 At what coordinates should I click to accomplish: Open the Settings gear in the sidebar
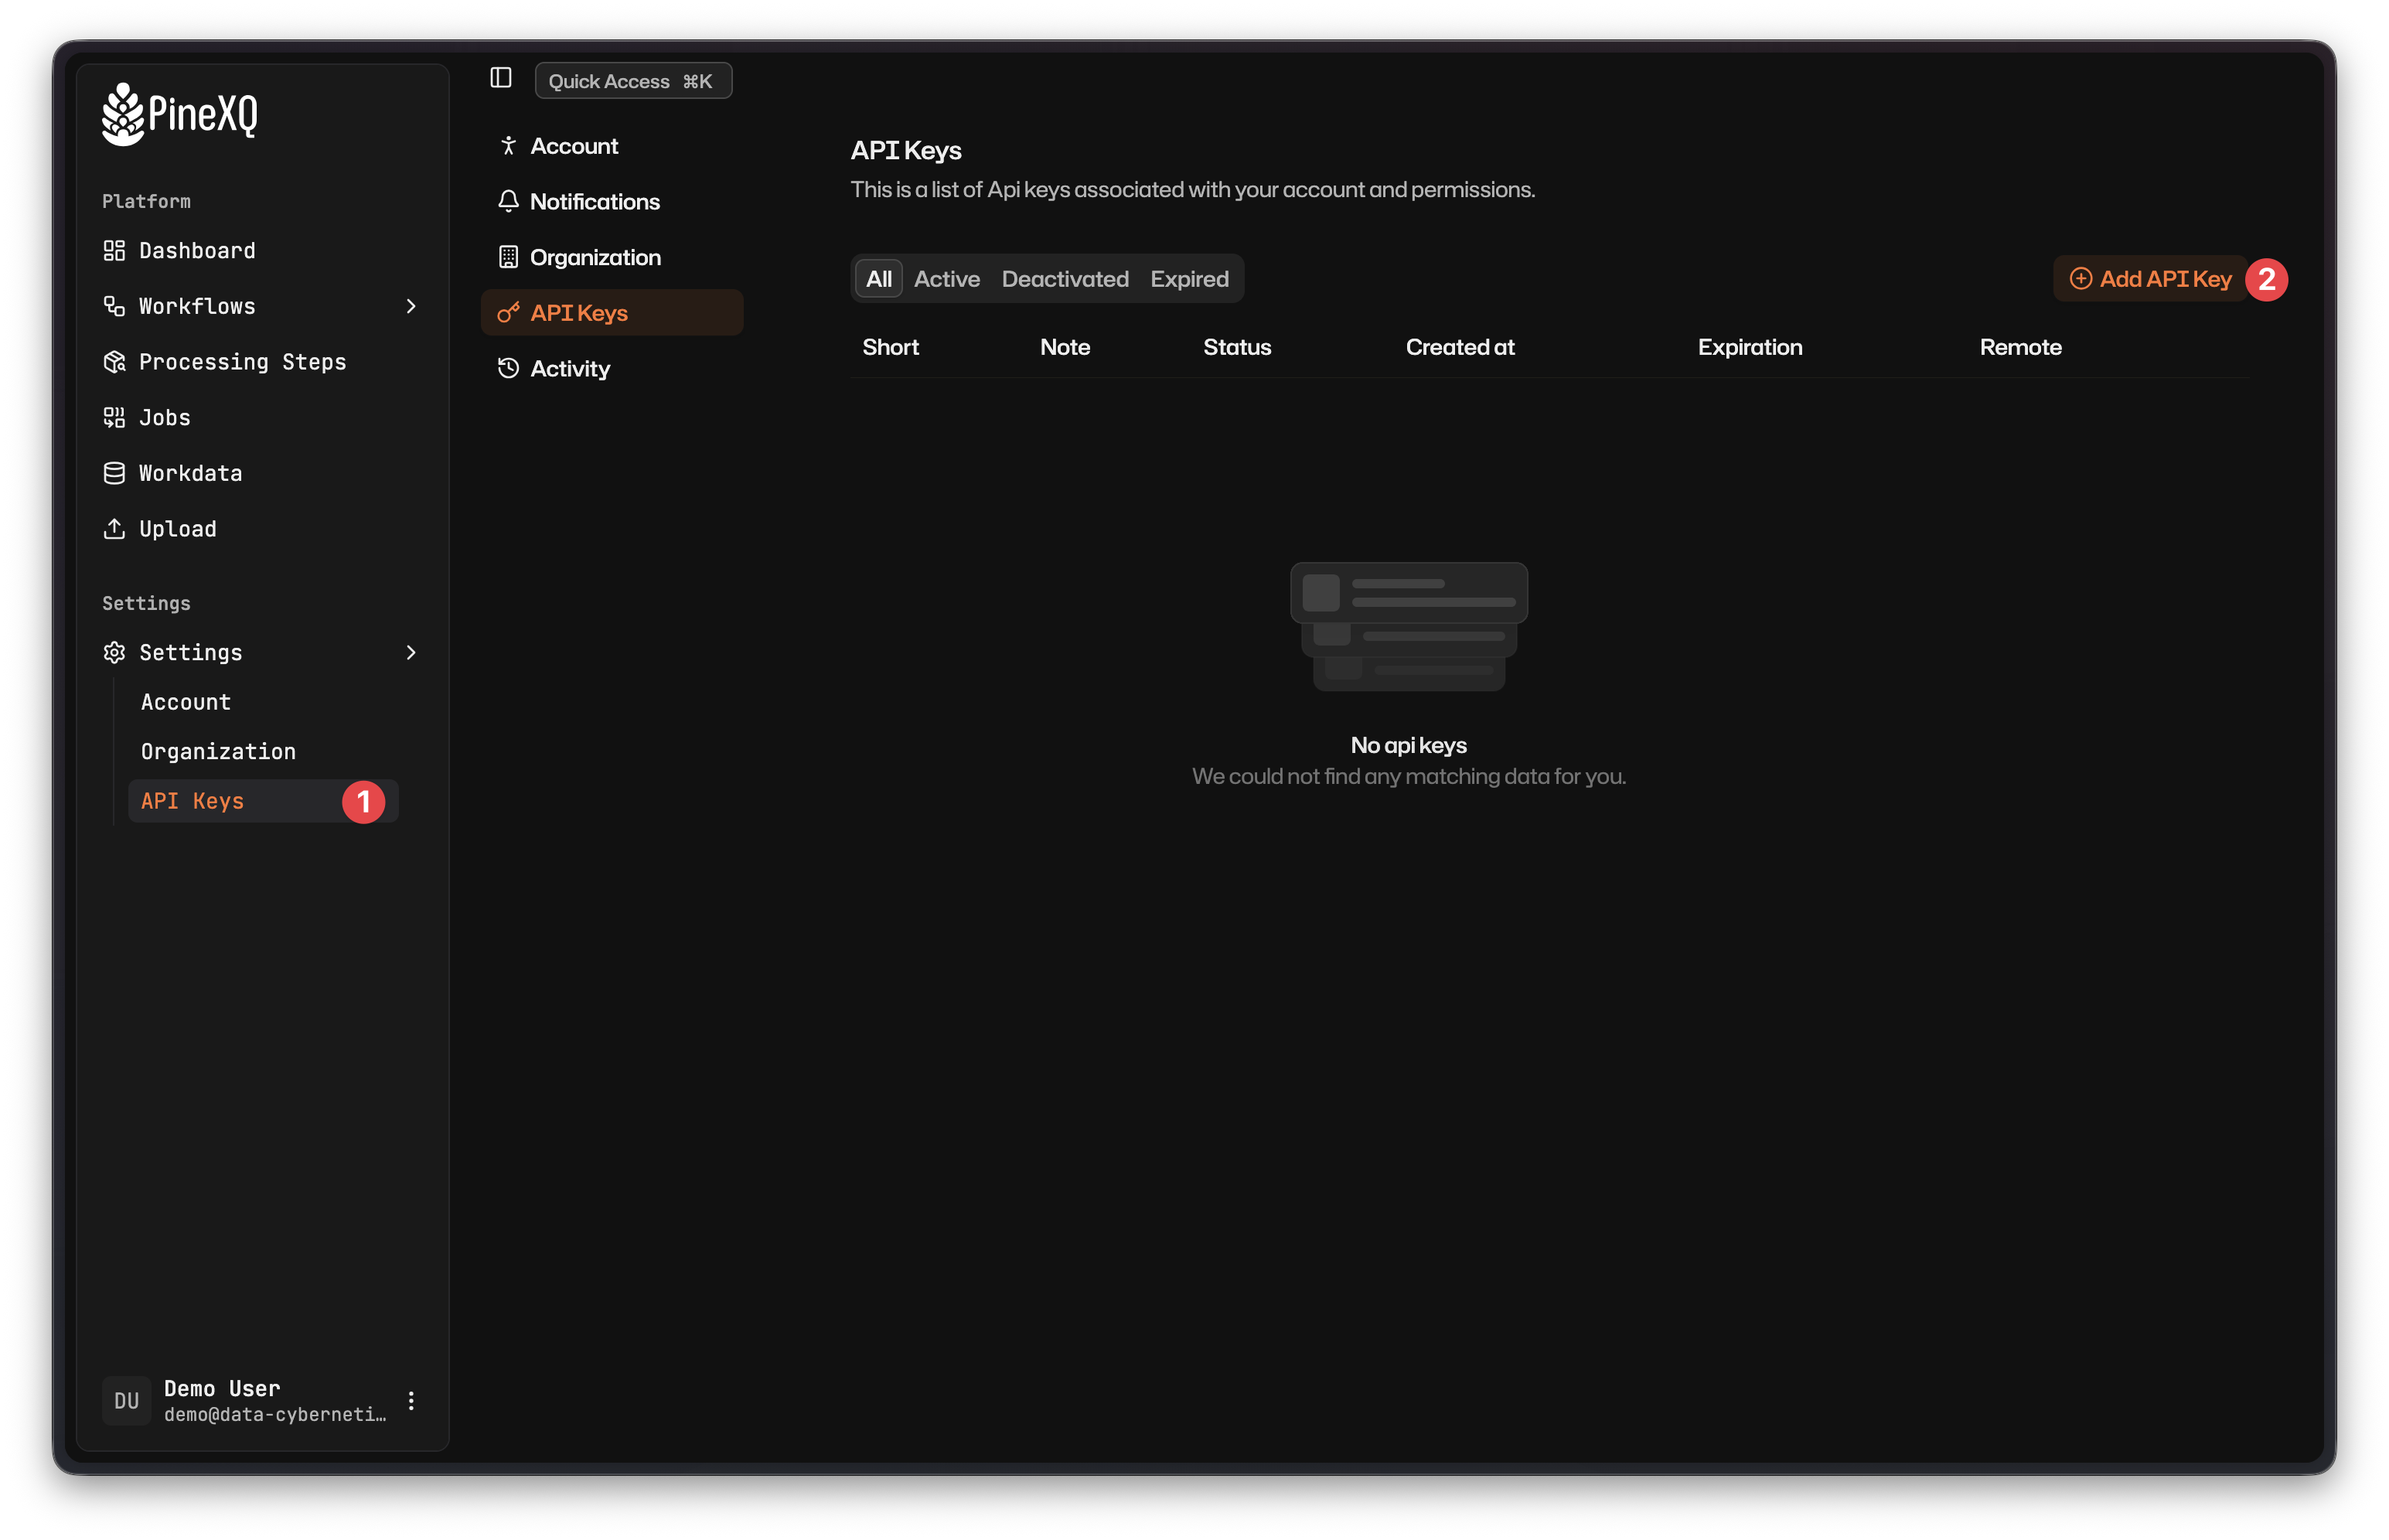point(114,652)
